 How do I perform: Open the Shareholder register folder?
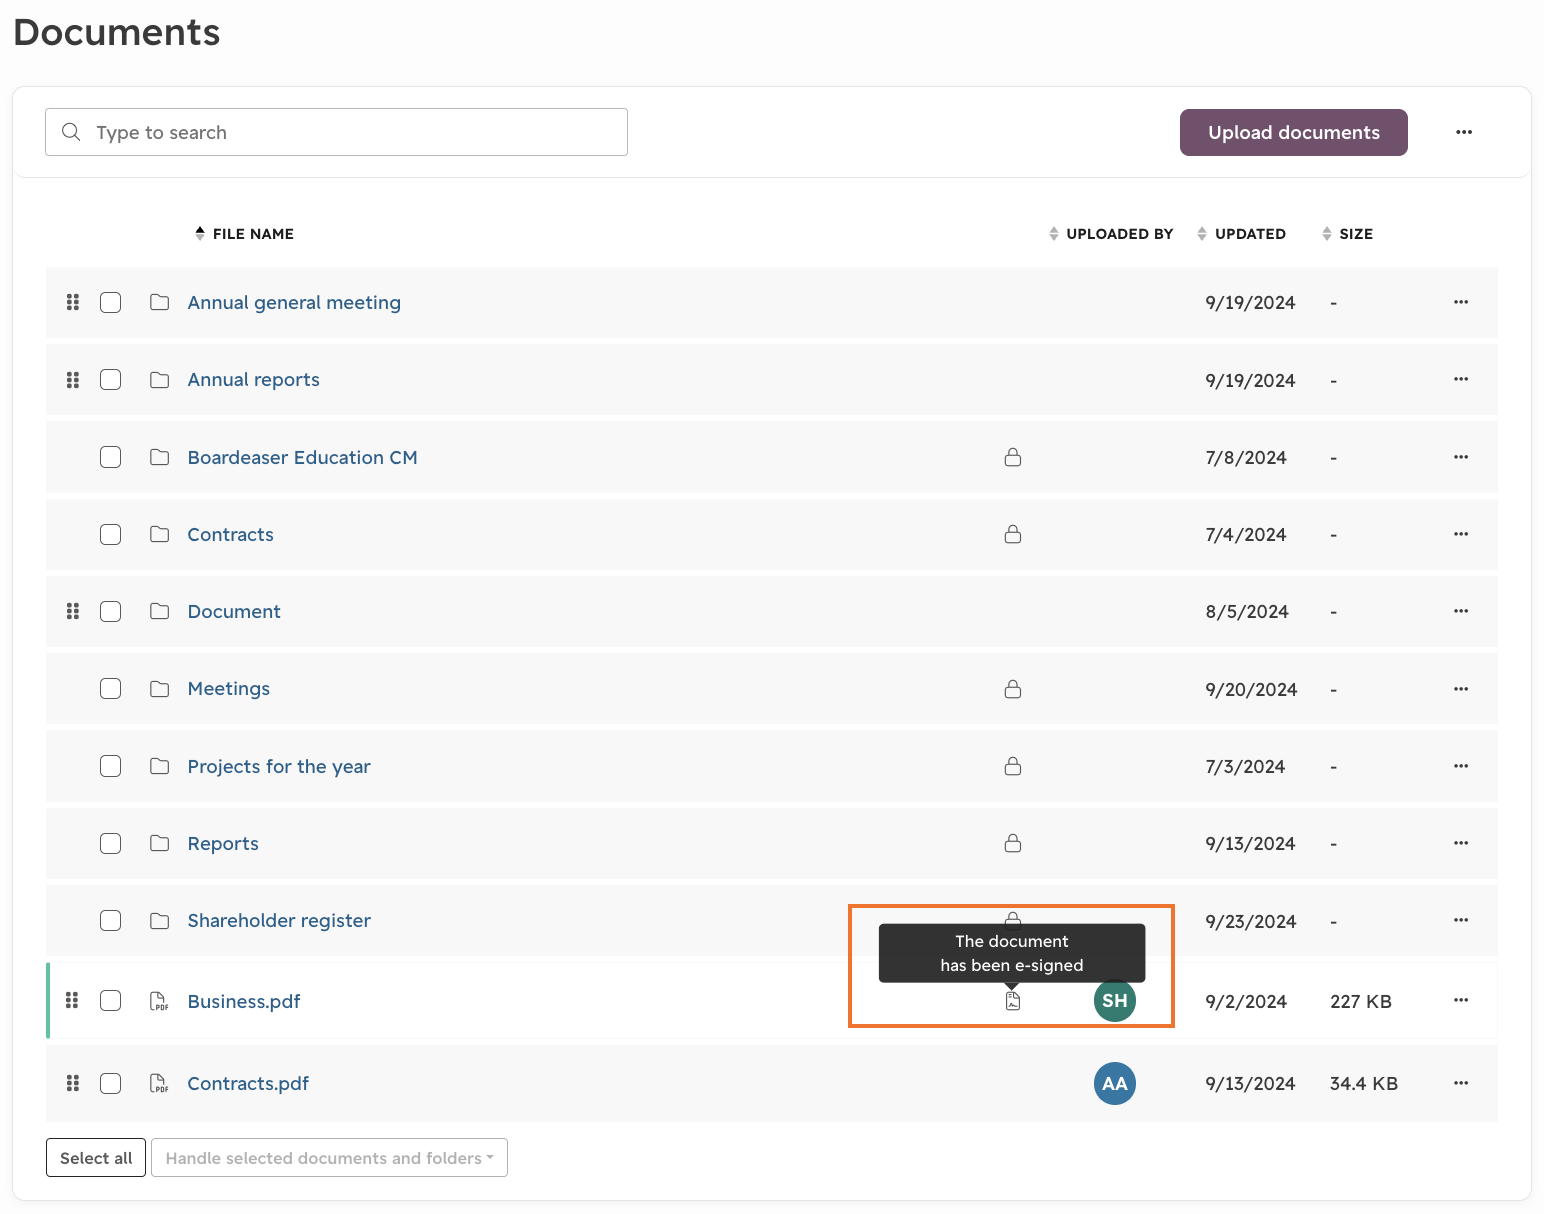tap(279, 920)
